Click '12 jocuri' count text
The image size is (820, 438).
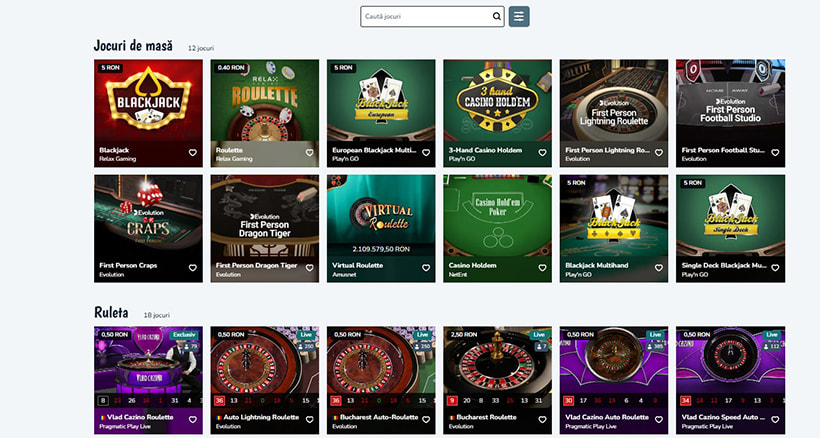coord(201,48)
